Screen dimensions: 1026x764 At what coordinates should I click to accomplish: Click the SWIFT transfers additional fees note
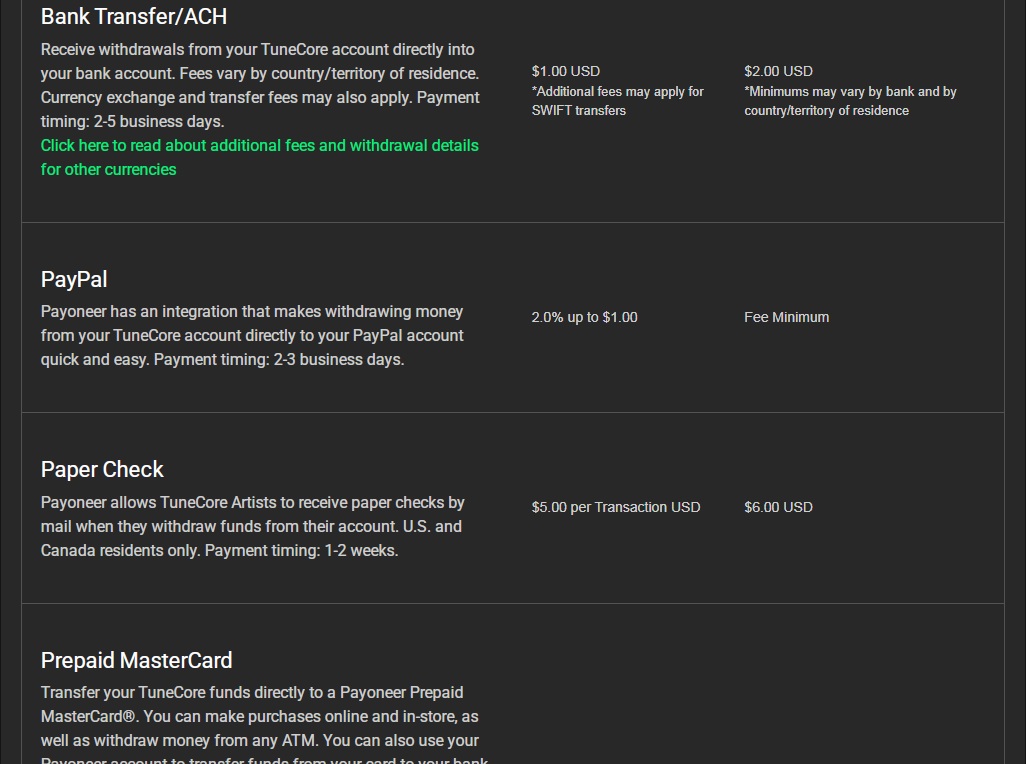617,101
